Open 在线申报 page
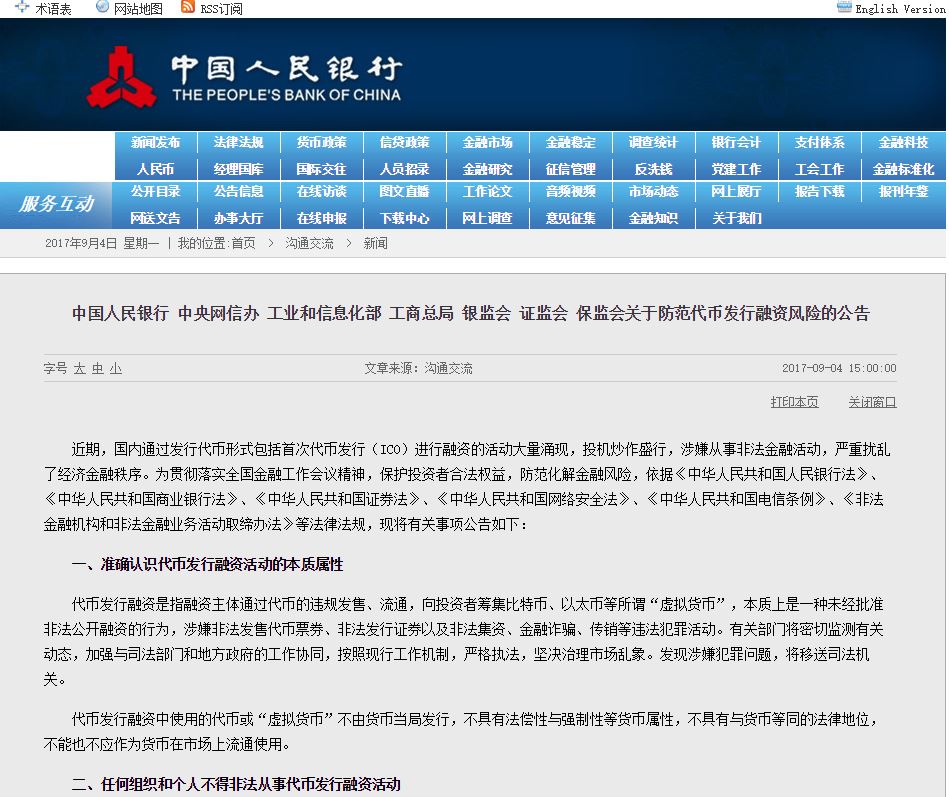The image size is (949, 797). click(321, 218)
